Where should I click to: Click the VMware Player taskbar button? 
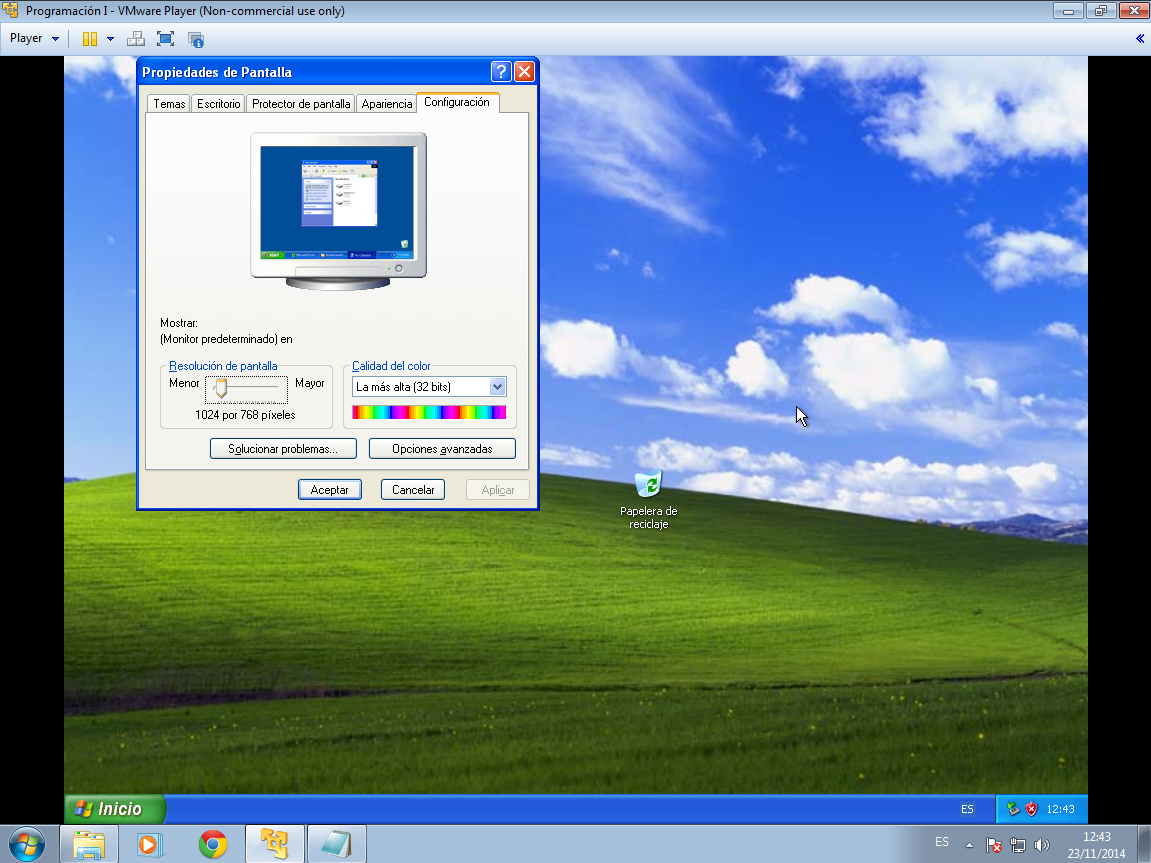[275, 845]
